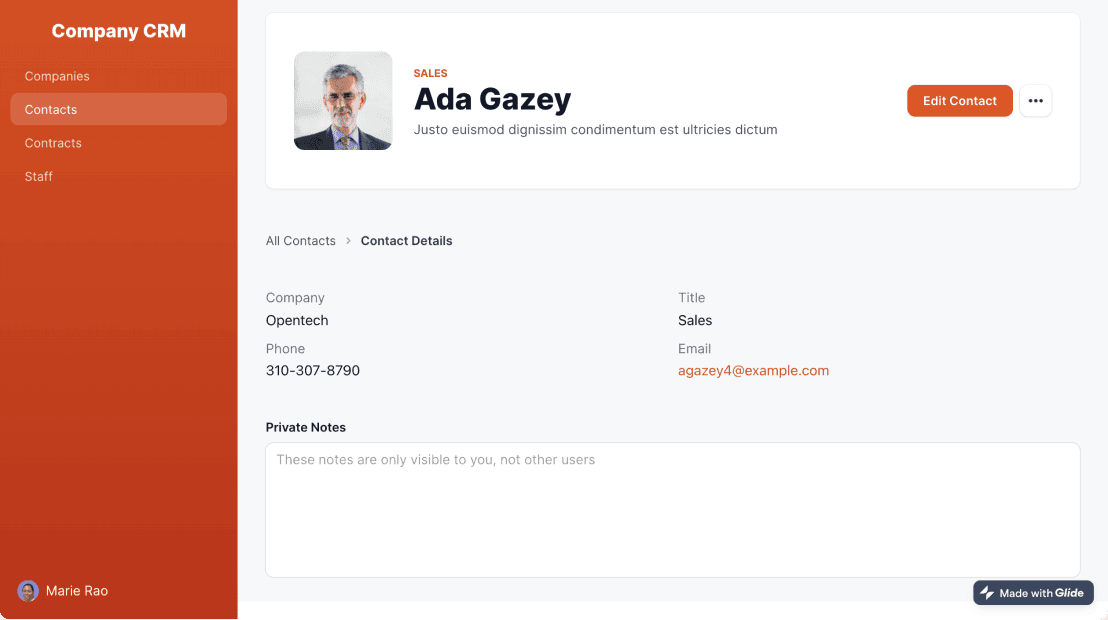The height and width of the screenshot is (620, 1108).
Task: Navigate back to All Contacts breadcrumb
Action: [300, 241]
